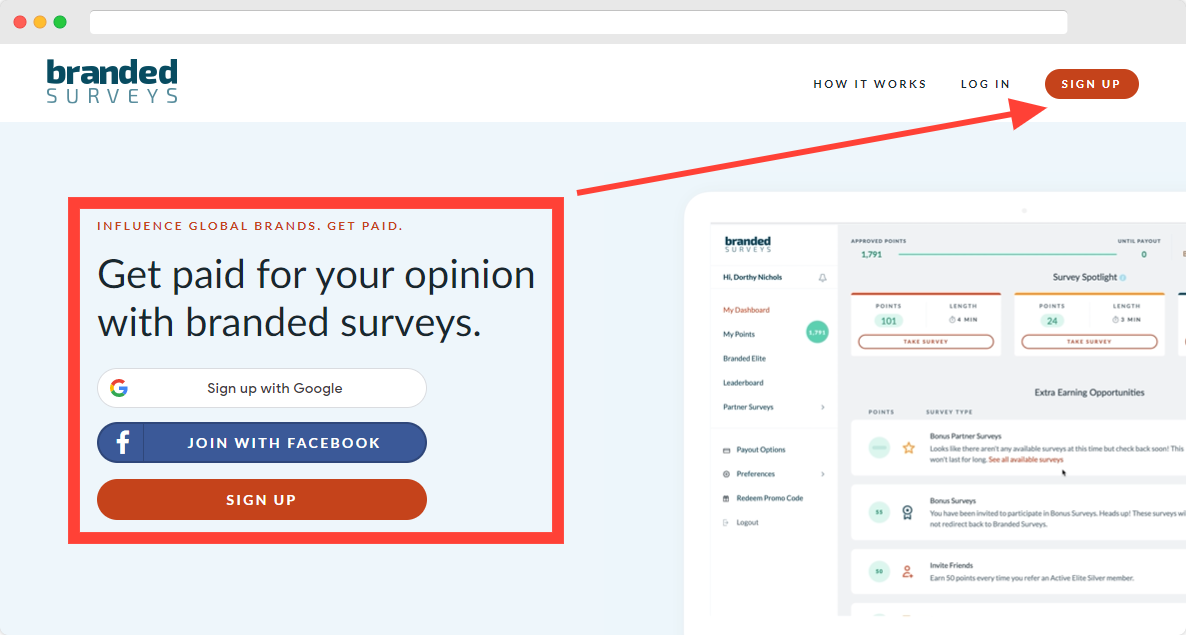Click the notification bell icon

tap(823, 277)
